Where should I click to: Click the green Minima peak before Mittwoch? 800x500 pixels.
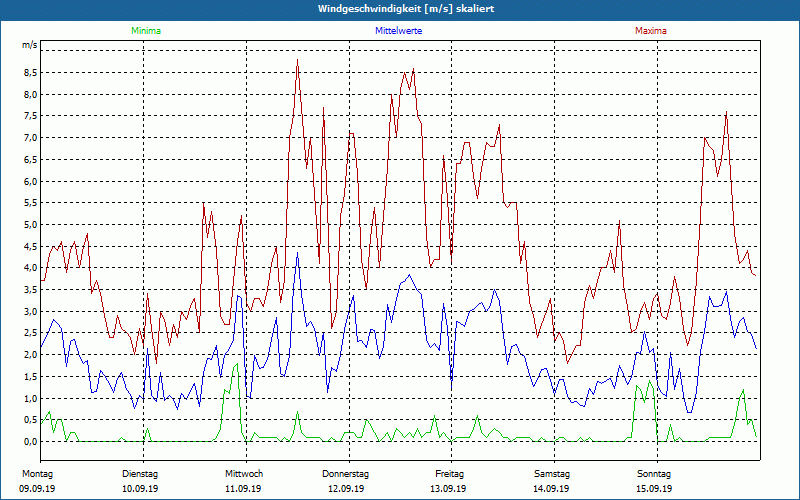[x=237, y=364]
